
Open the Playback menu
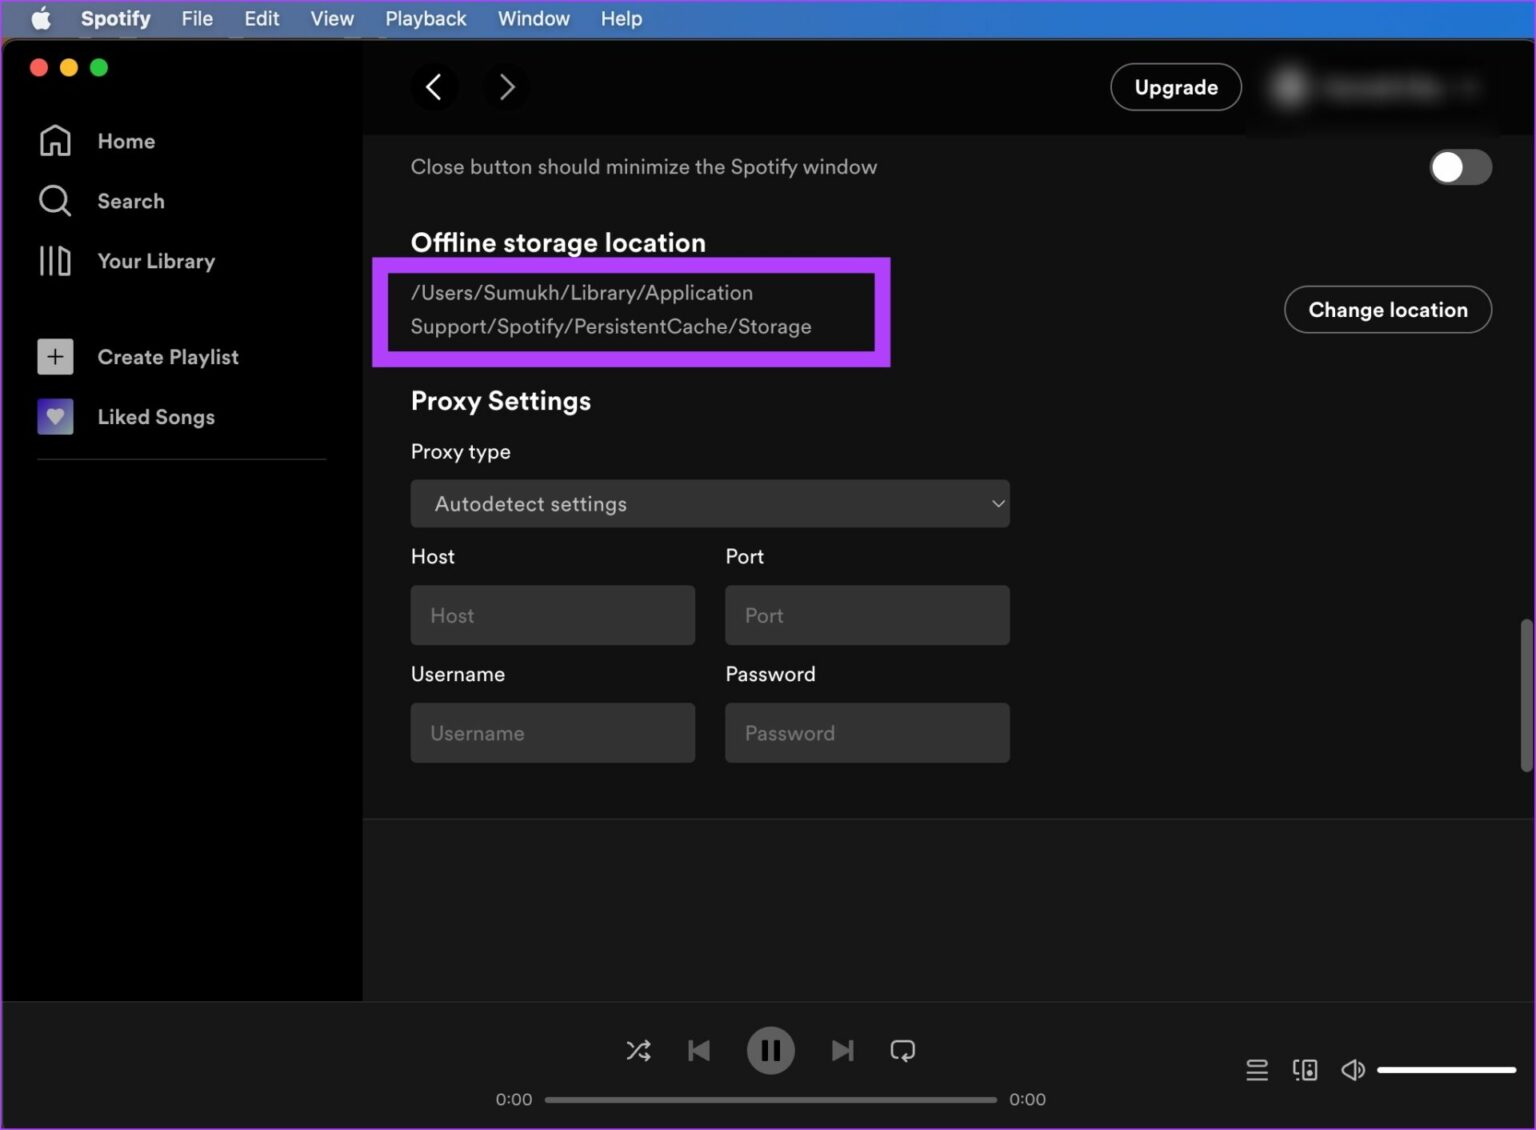tap(425, 18)
